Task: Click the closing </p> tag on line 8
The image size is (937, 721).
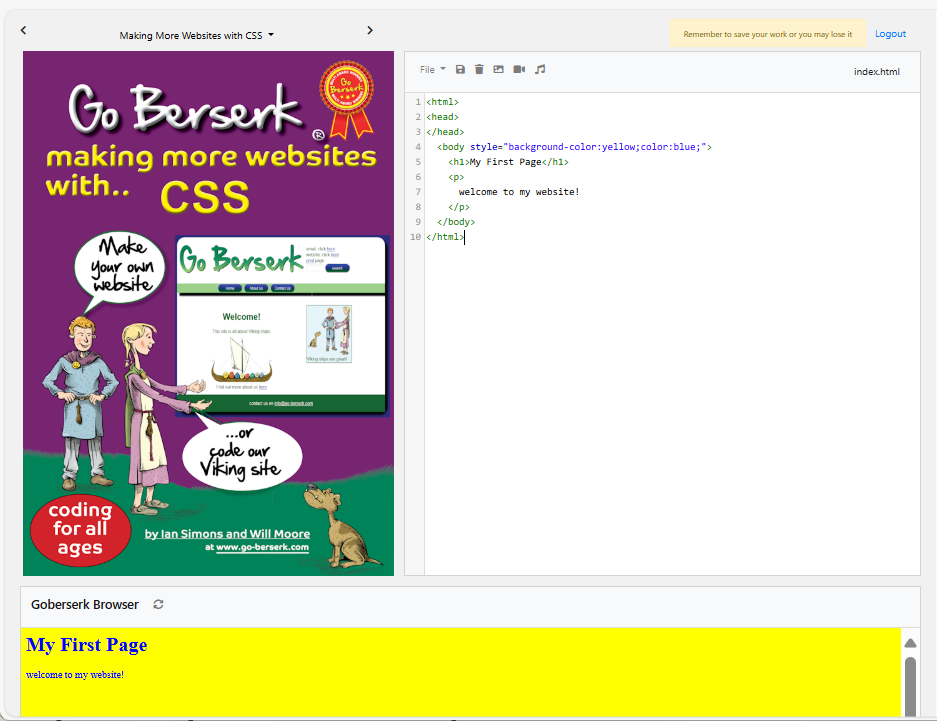Action: [x=459, y=207]
